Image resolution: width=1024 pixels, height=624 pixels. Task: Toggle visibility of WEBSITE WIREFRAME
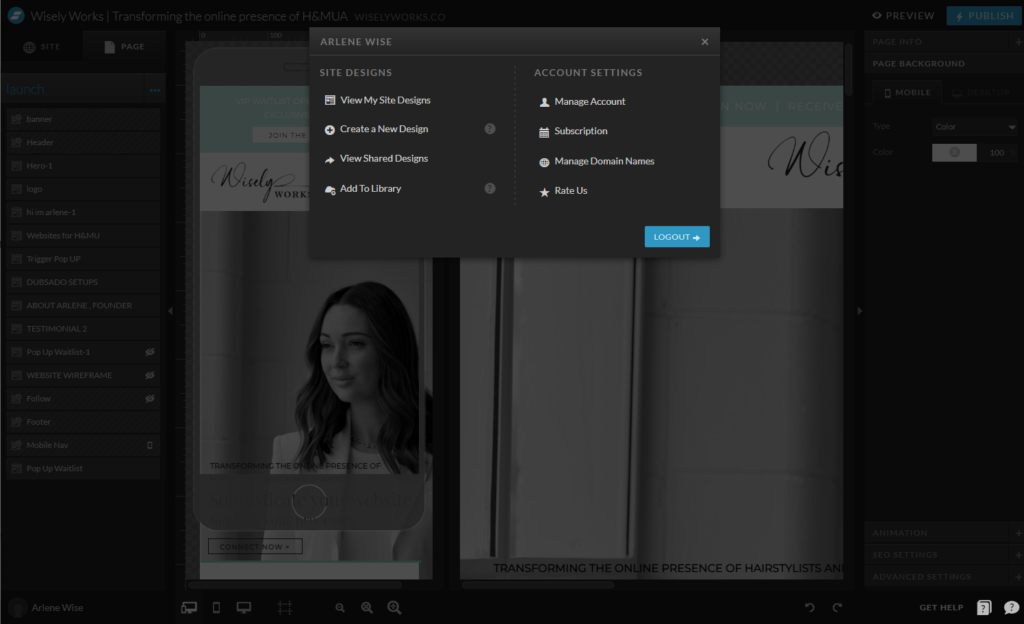[150, 375]
